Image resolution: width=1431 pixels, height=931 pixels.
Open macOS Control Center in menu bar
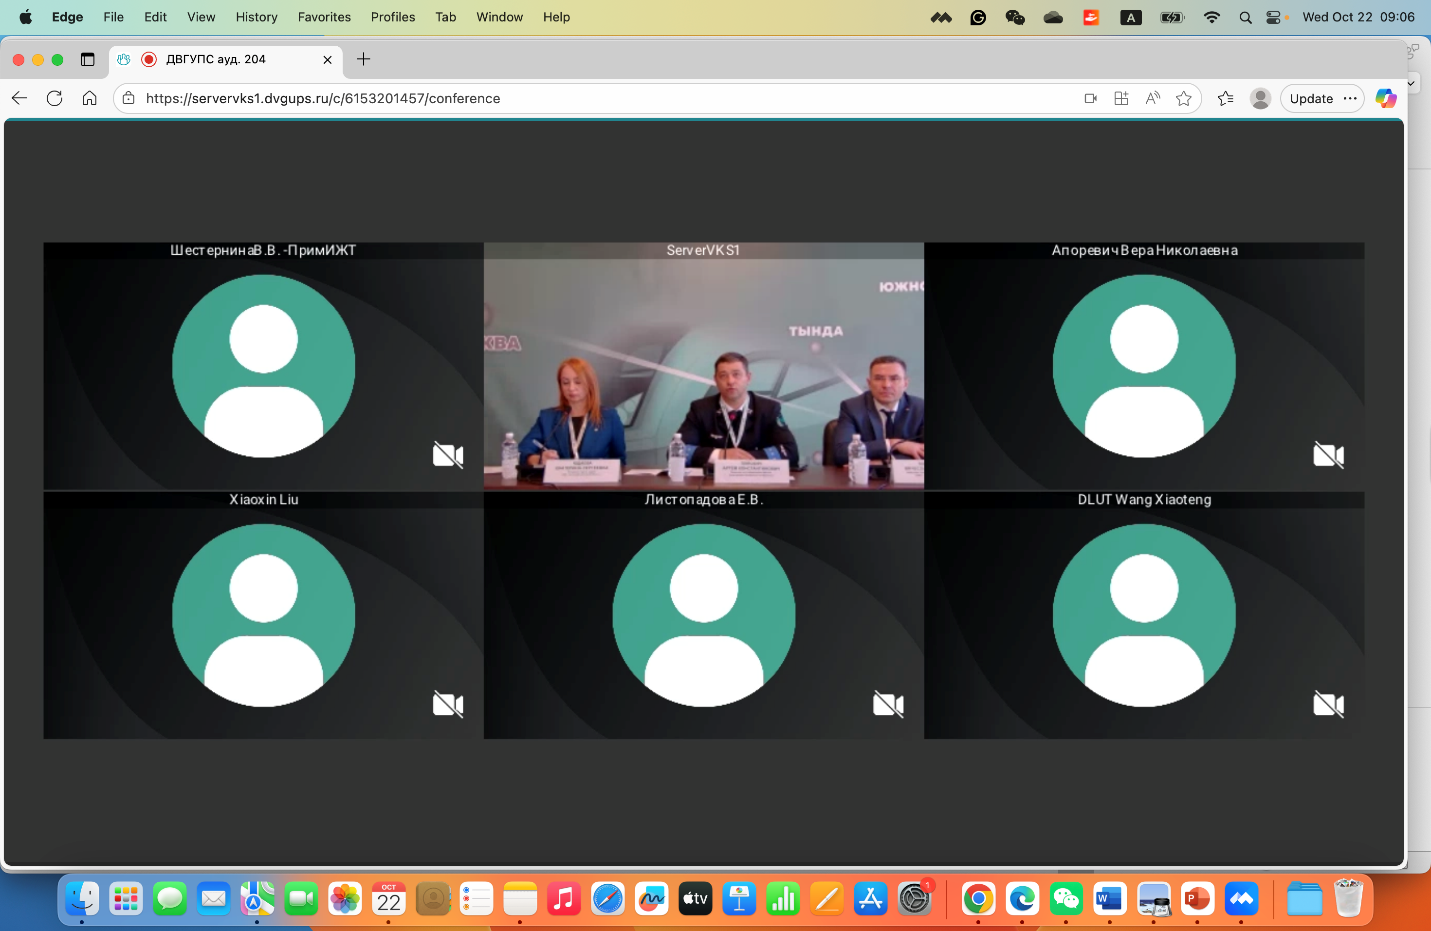pyautogui.click(x=1273, y=17)
